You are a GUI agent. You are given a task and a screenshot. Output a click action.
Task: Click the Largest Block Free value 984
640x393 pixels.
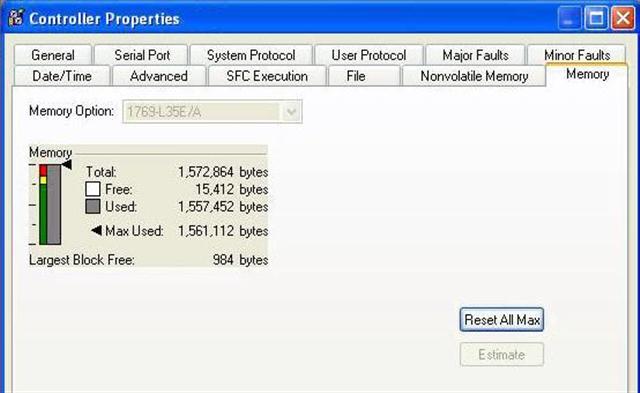click(223, 260)
